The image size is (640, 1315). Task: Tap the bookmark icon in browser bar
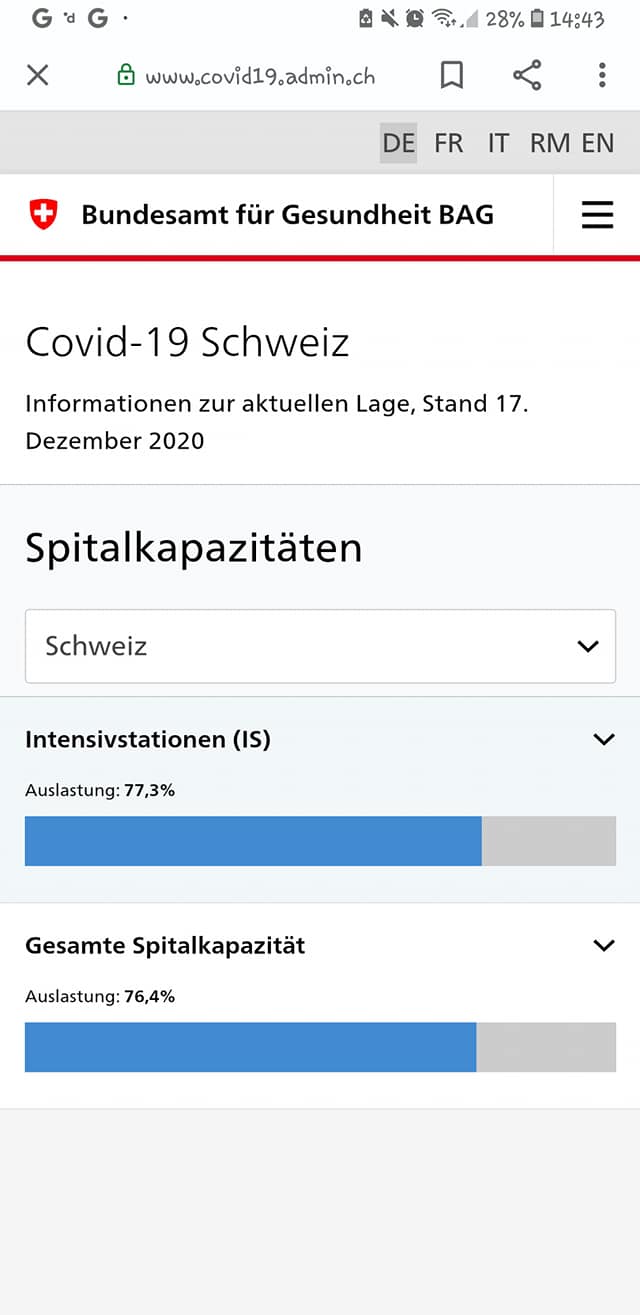pyautogui.click(x=452, y=75)
